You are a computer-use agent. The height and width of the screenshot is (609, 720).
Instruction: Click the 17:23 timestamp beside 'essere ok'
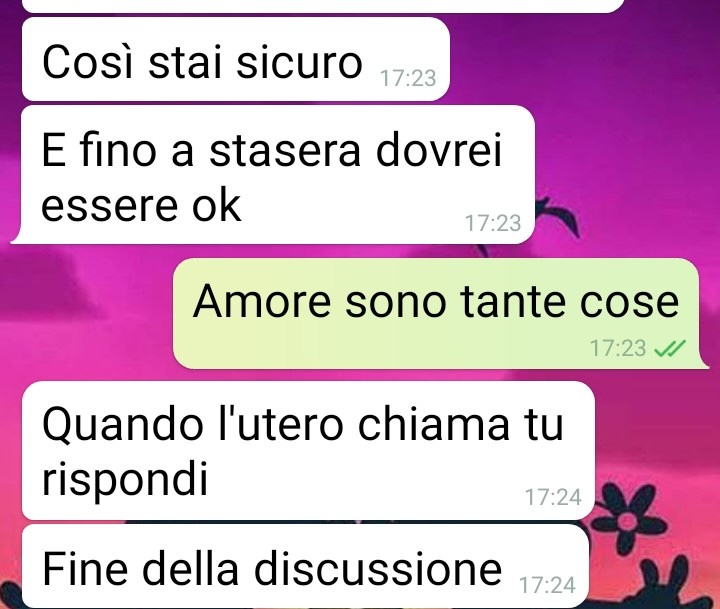pyautogui.click(x=493, y=223)
